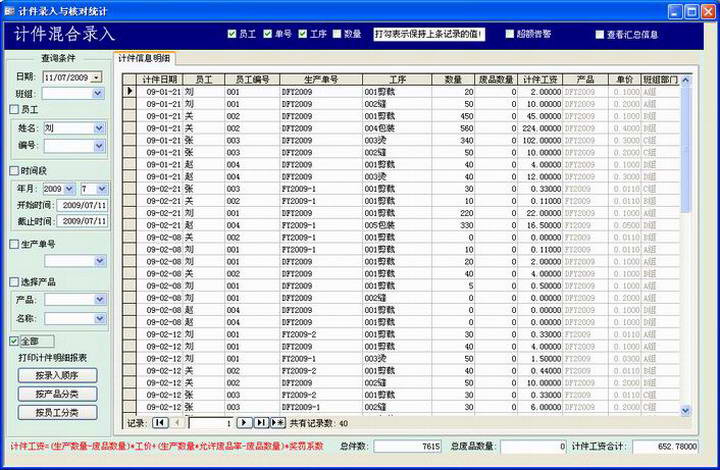
Task: Click the 员工 column header
Action: [x=203, y=79]
